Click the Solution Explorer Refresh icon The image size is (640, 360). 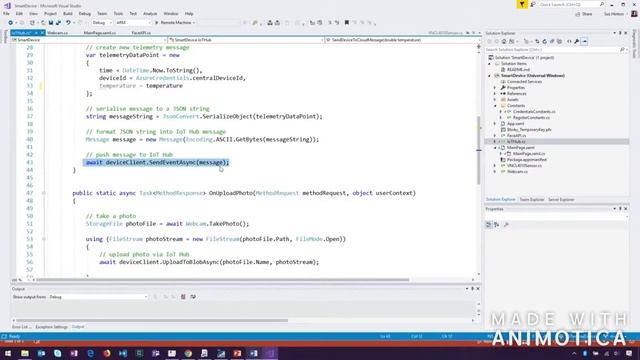(x=545, y=41)
